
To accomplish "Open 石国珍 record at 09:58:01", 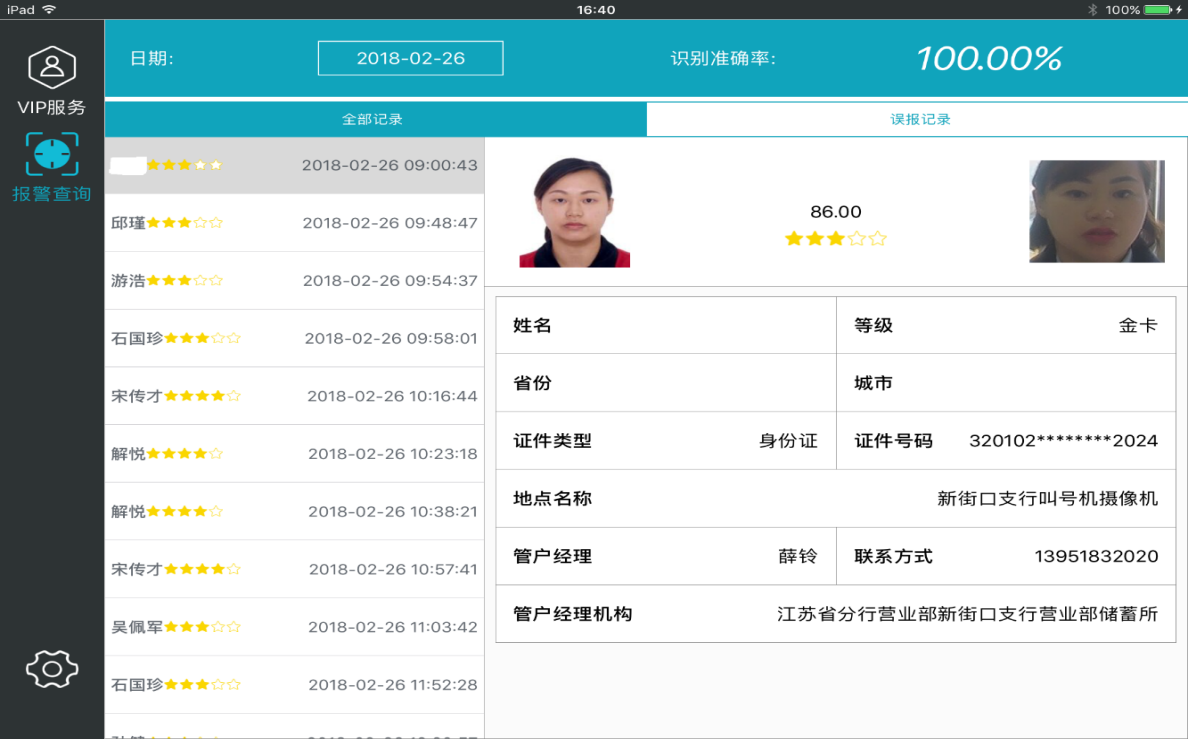I will click(294, 339).
